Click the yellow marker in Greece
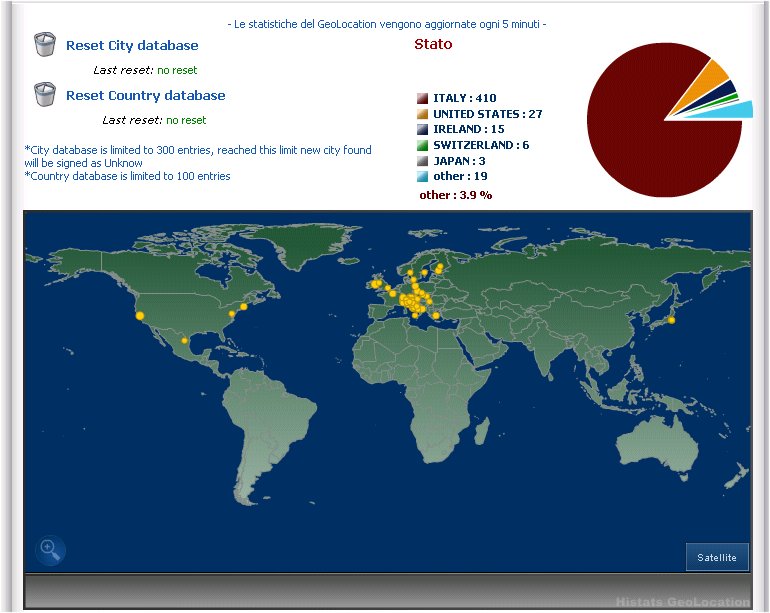Screen dimensions: 770x613 (x=436, y=315)
